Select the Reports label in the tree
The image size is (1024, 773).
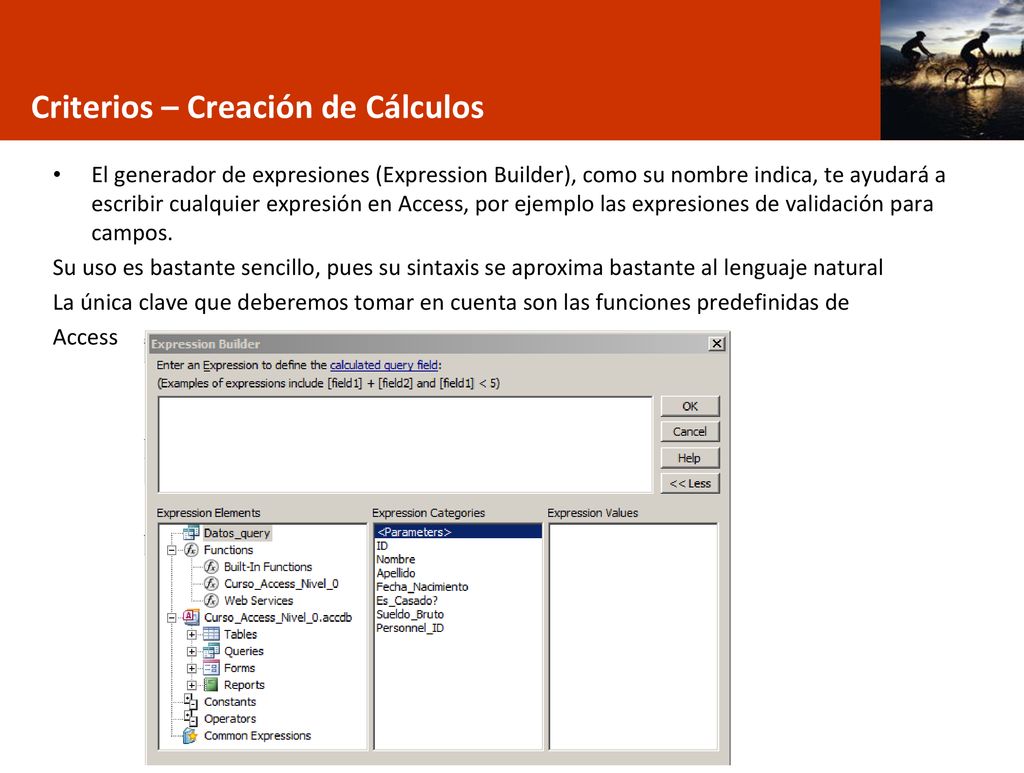point(244,685)
